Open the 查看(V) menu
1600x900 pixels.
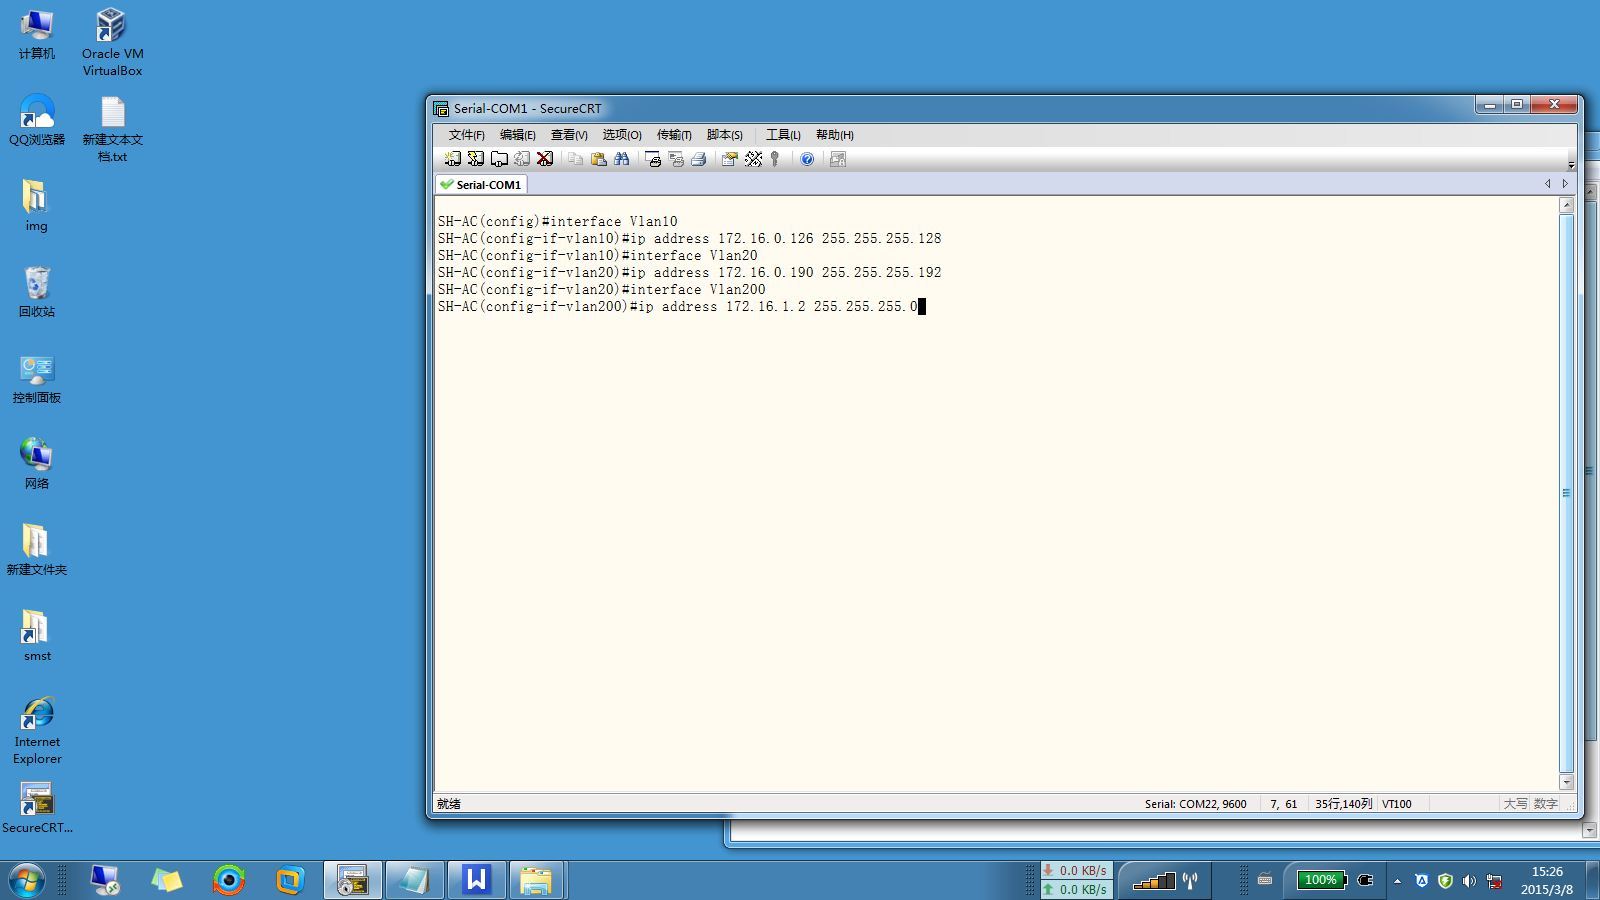point(569,135)
